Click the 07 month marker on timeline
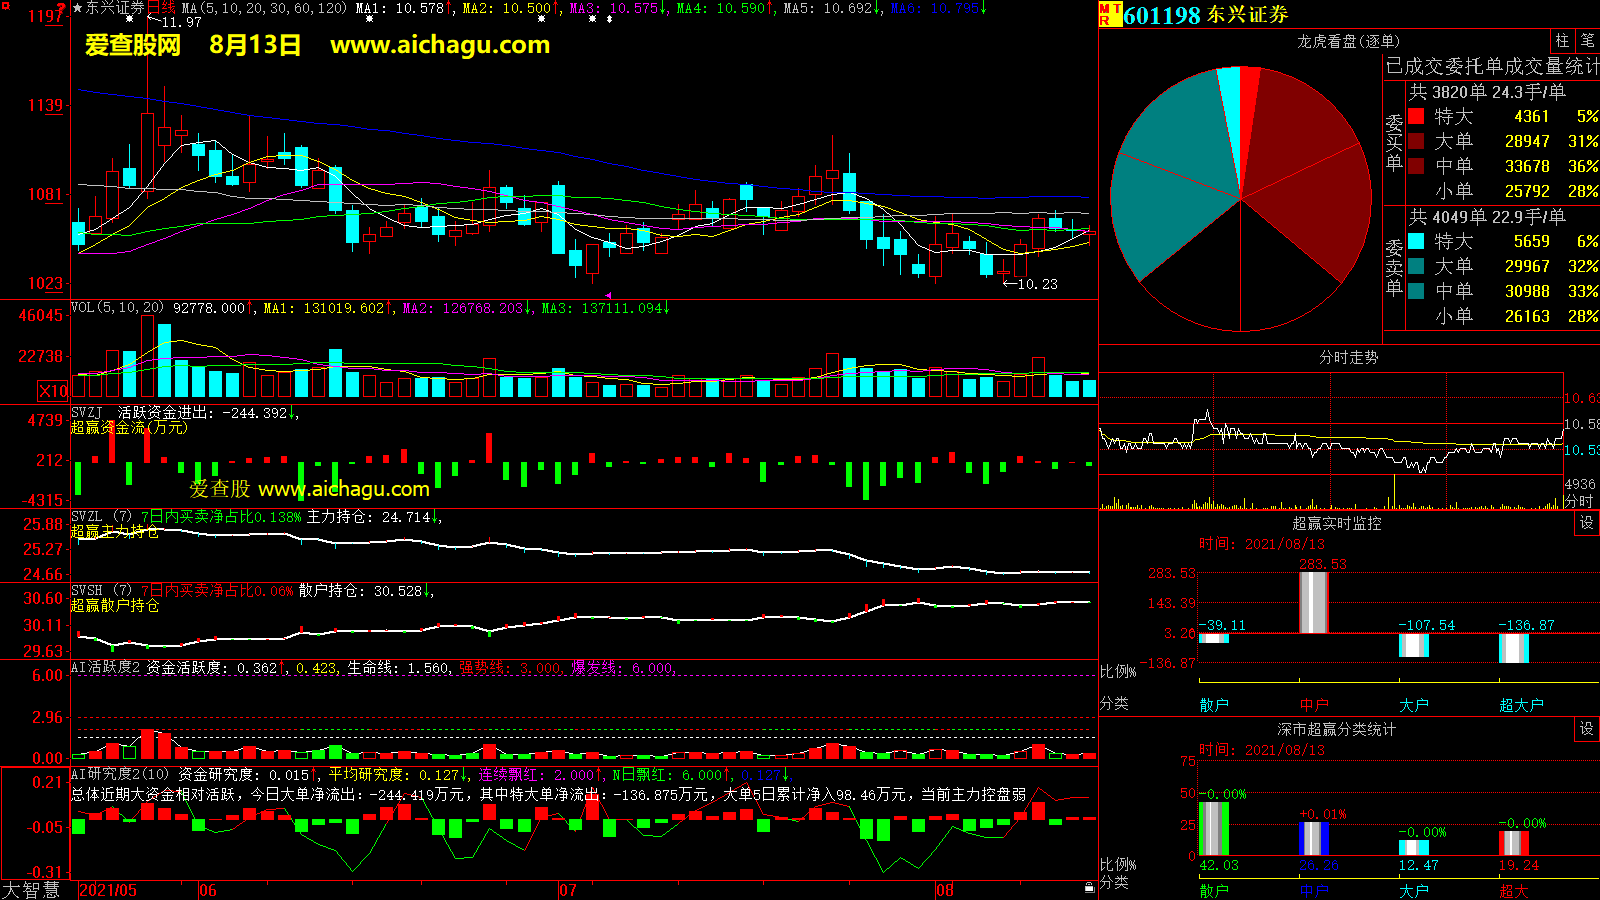Image resolution: width=1600 pixels, height=900 pixels. click(x=567, y=890)
